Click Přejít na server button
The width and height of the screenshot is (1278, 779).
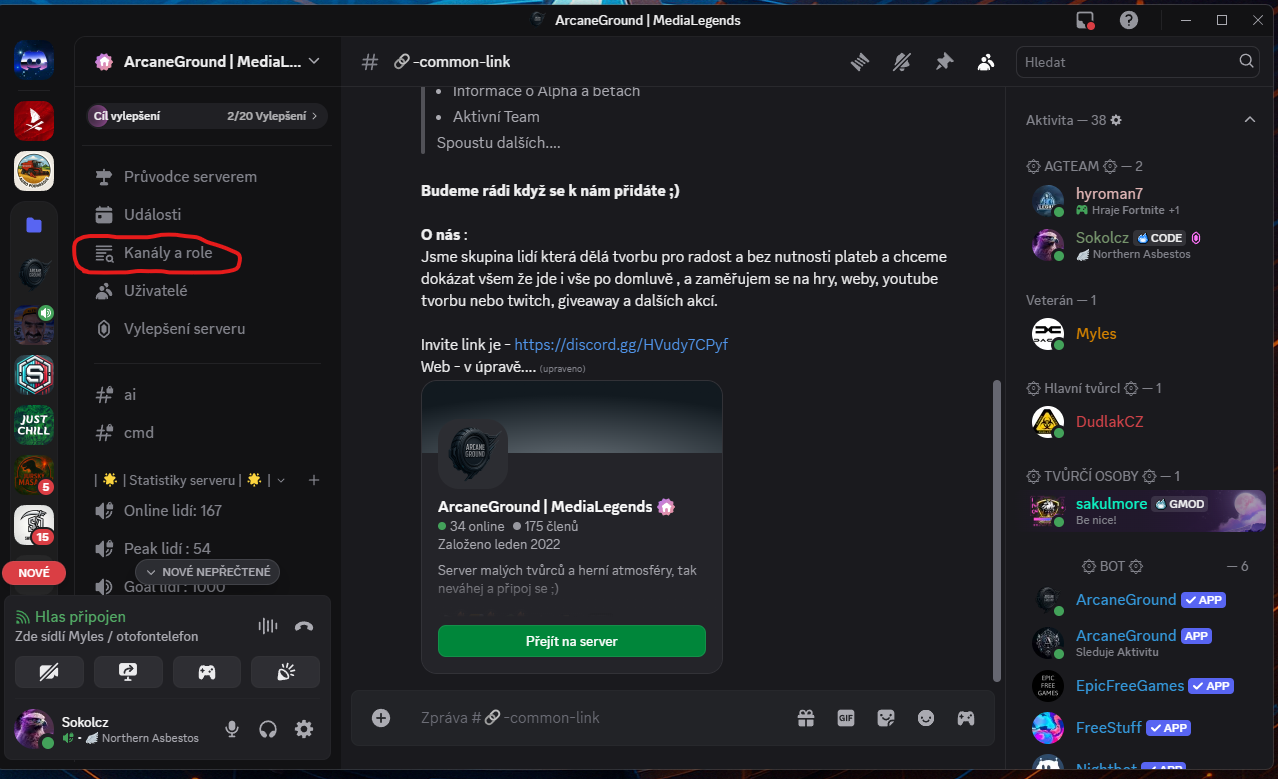pos(572,641)
